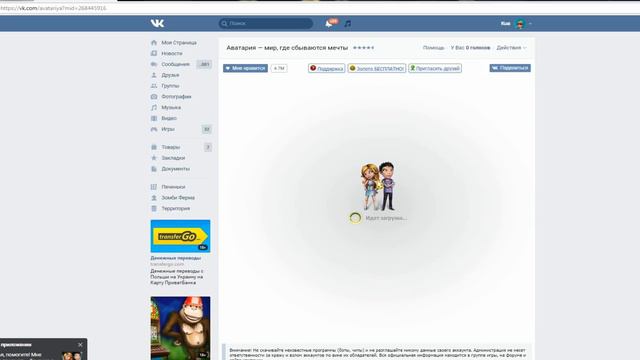
Task: Open Друзья in sidebar
Action: [170, 75]
